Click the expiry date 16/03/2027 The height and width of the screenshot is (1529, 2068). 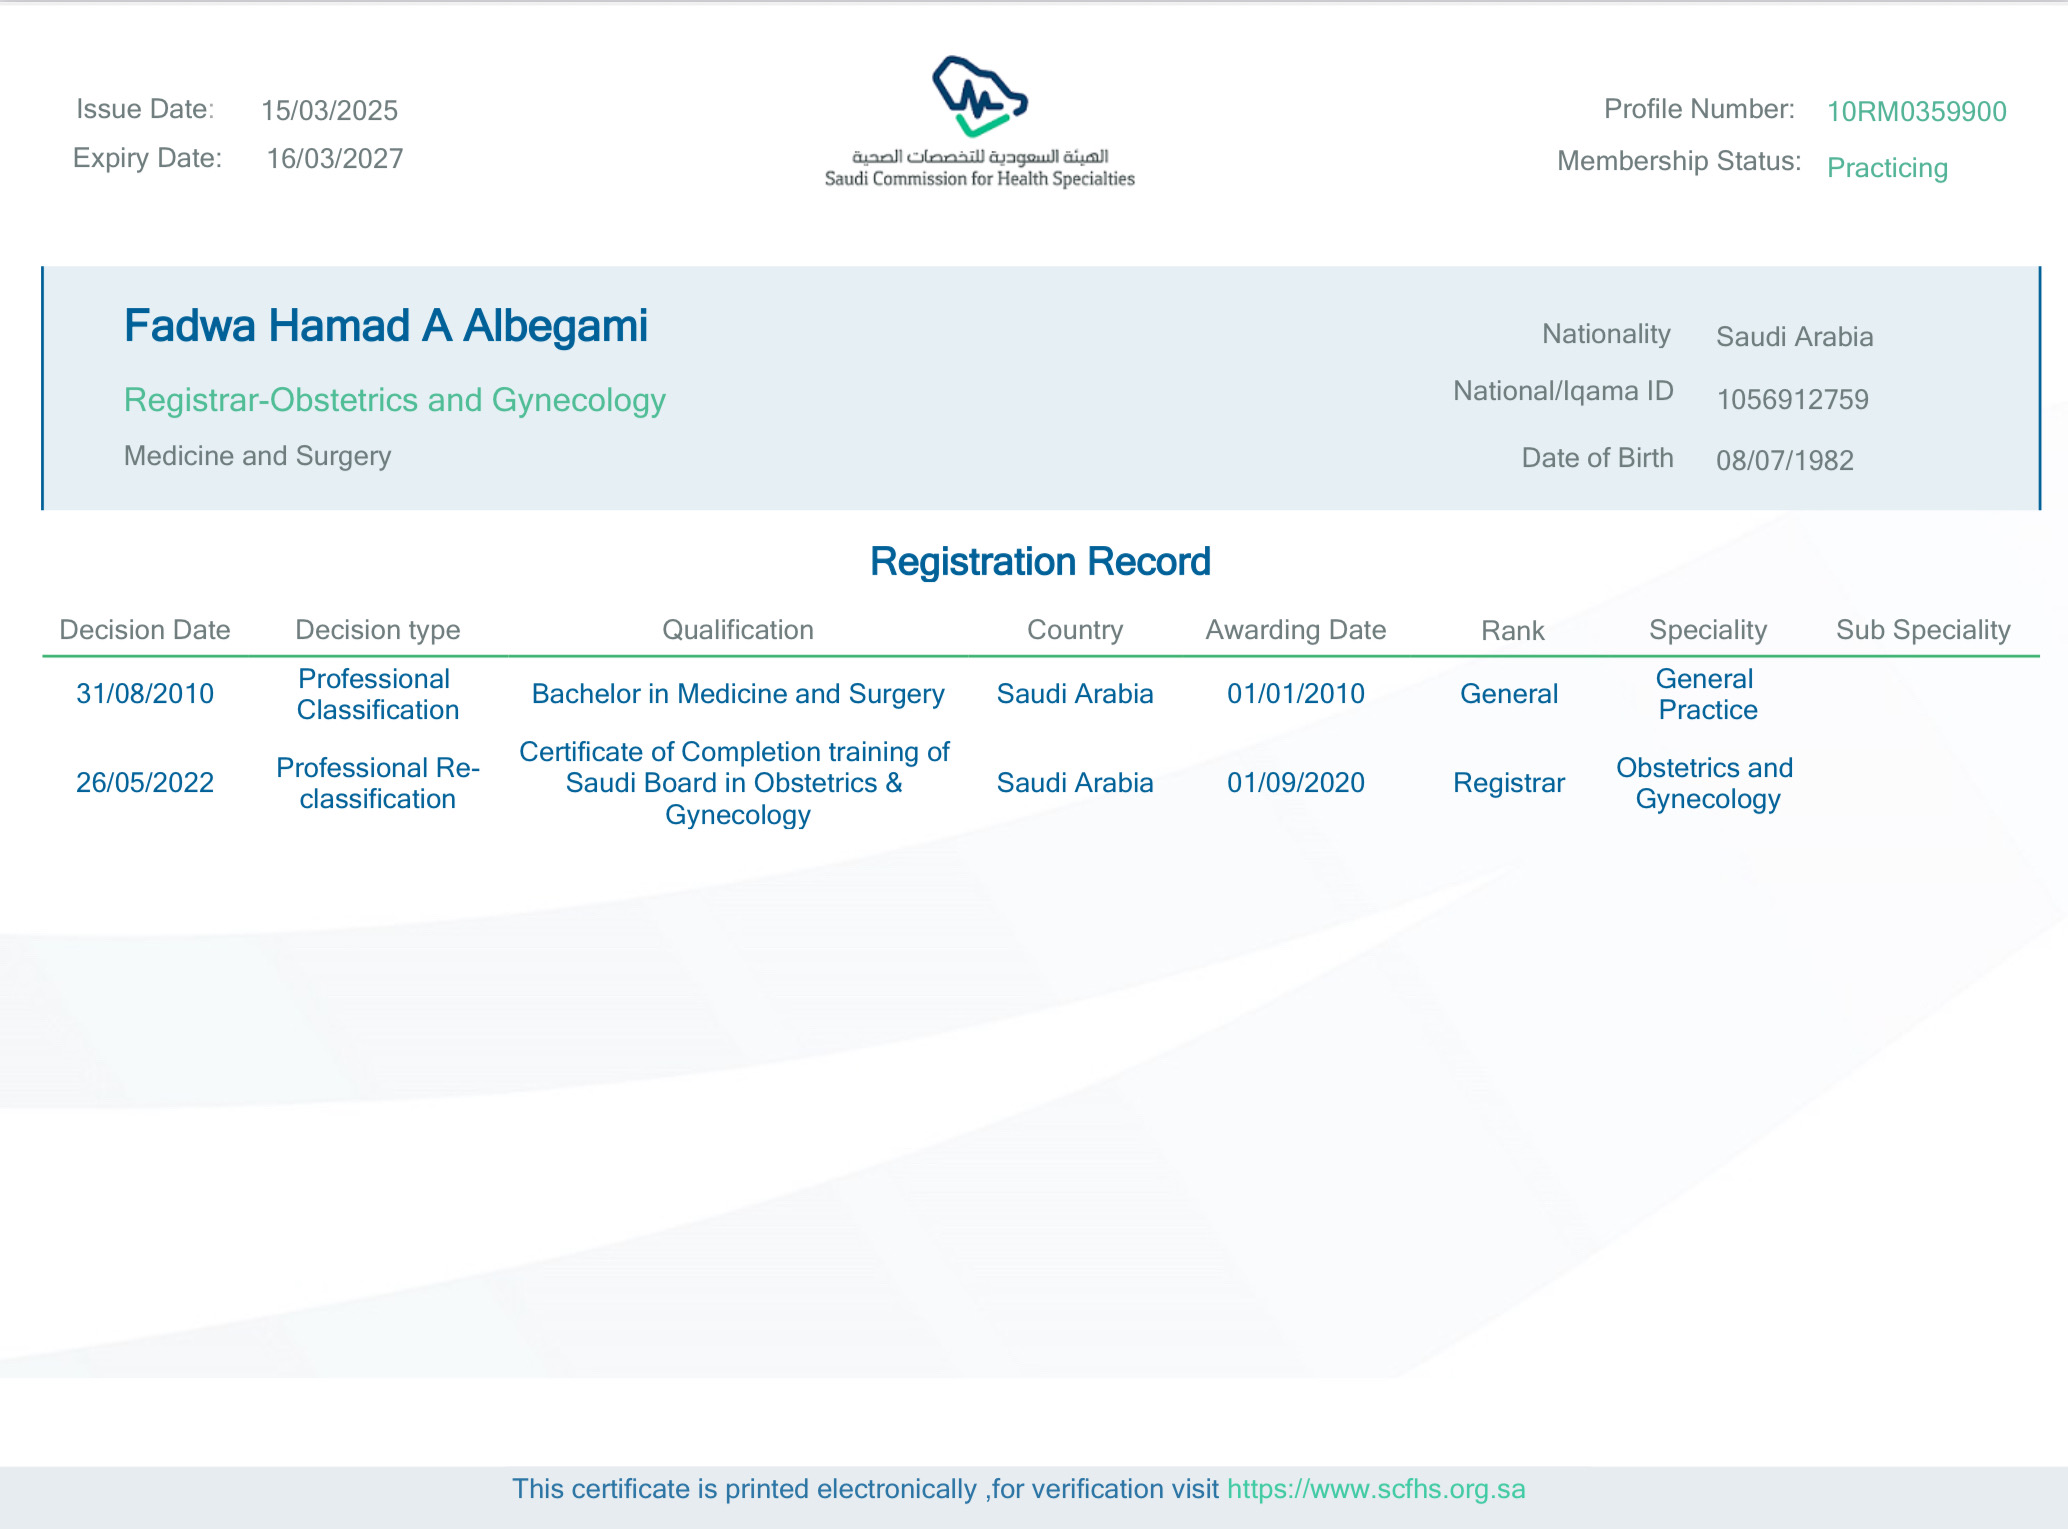335,159
